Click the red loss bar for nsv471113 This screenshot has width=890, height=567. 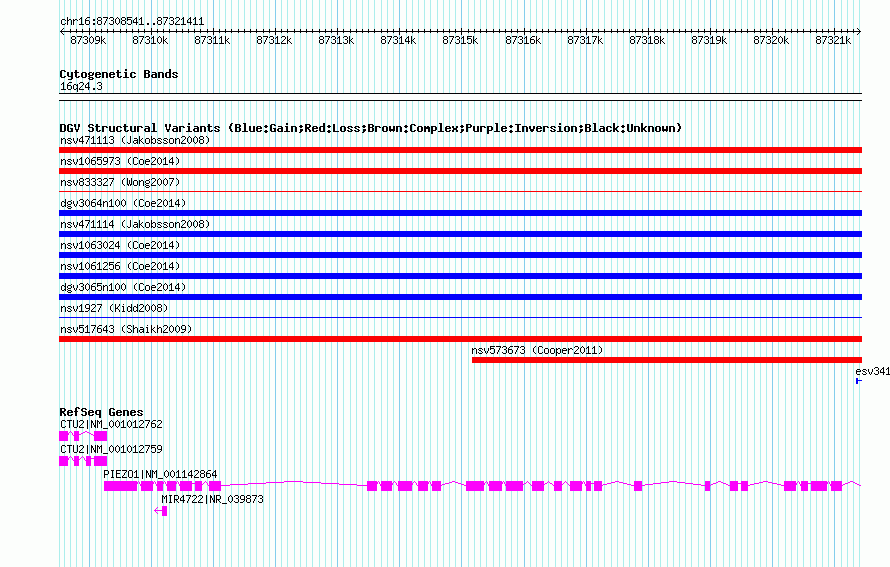460,150
